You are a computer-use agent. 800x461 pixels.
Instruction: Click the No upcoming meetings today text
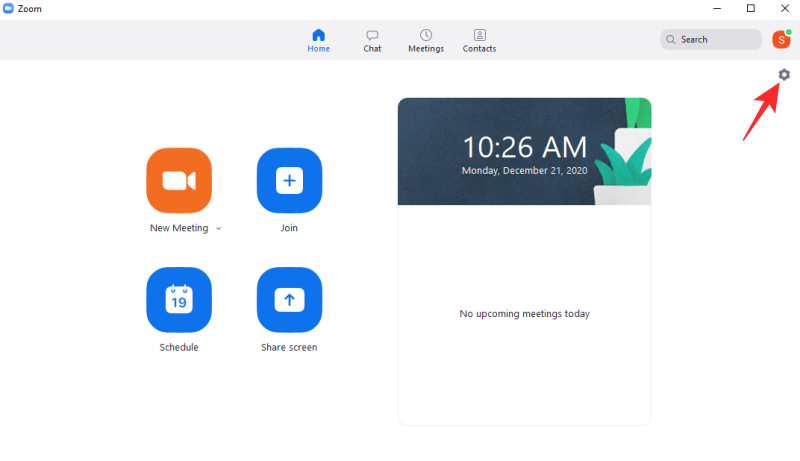524,314
